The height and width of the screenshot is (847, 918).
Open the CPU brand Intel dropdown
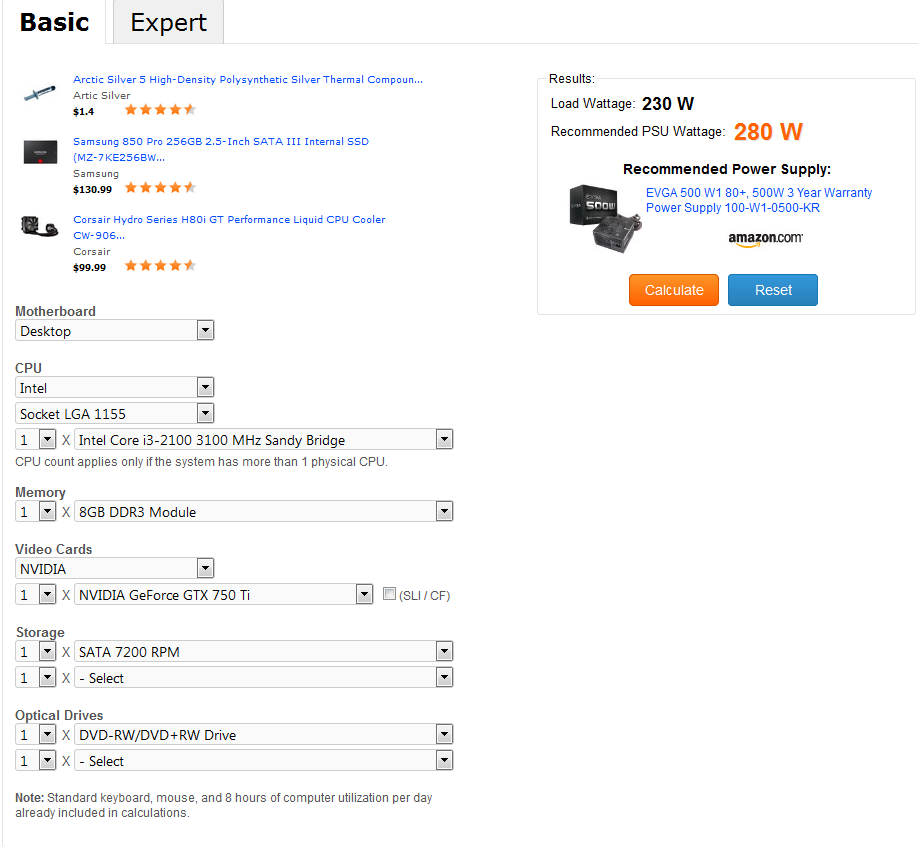(x=115, y=388)
